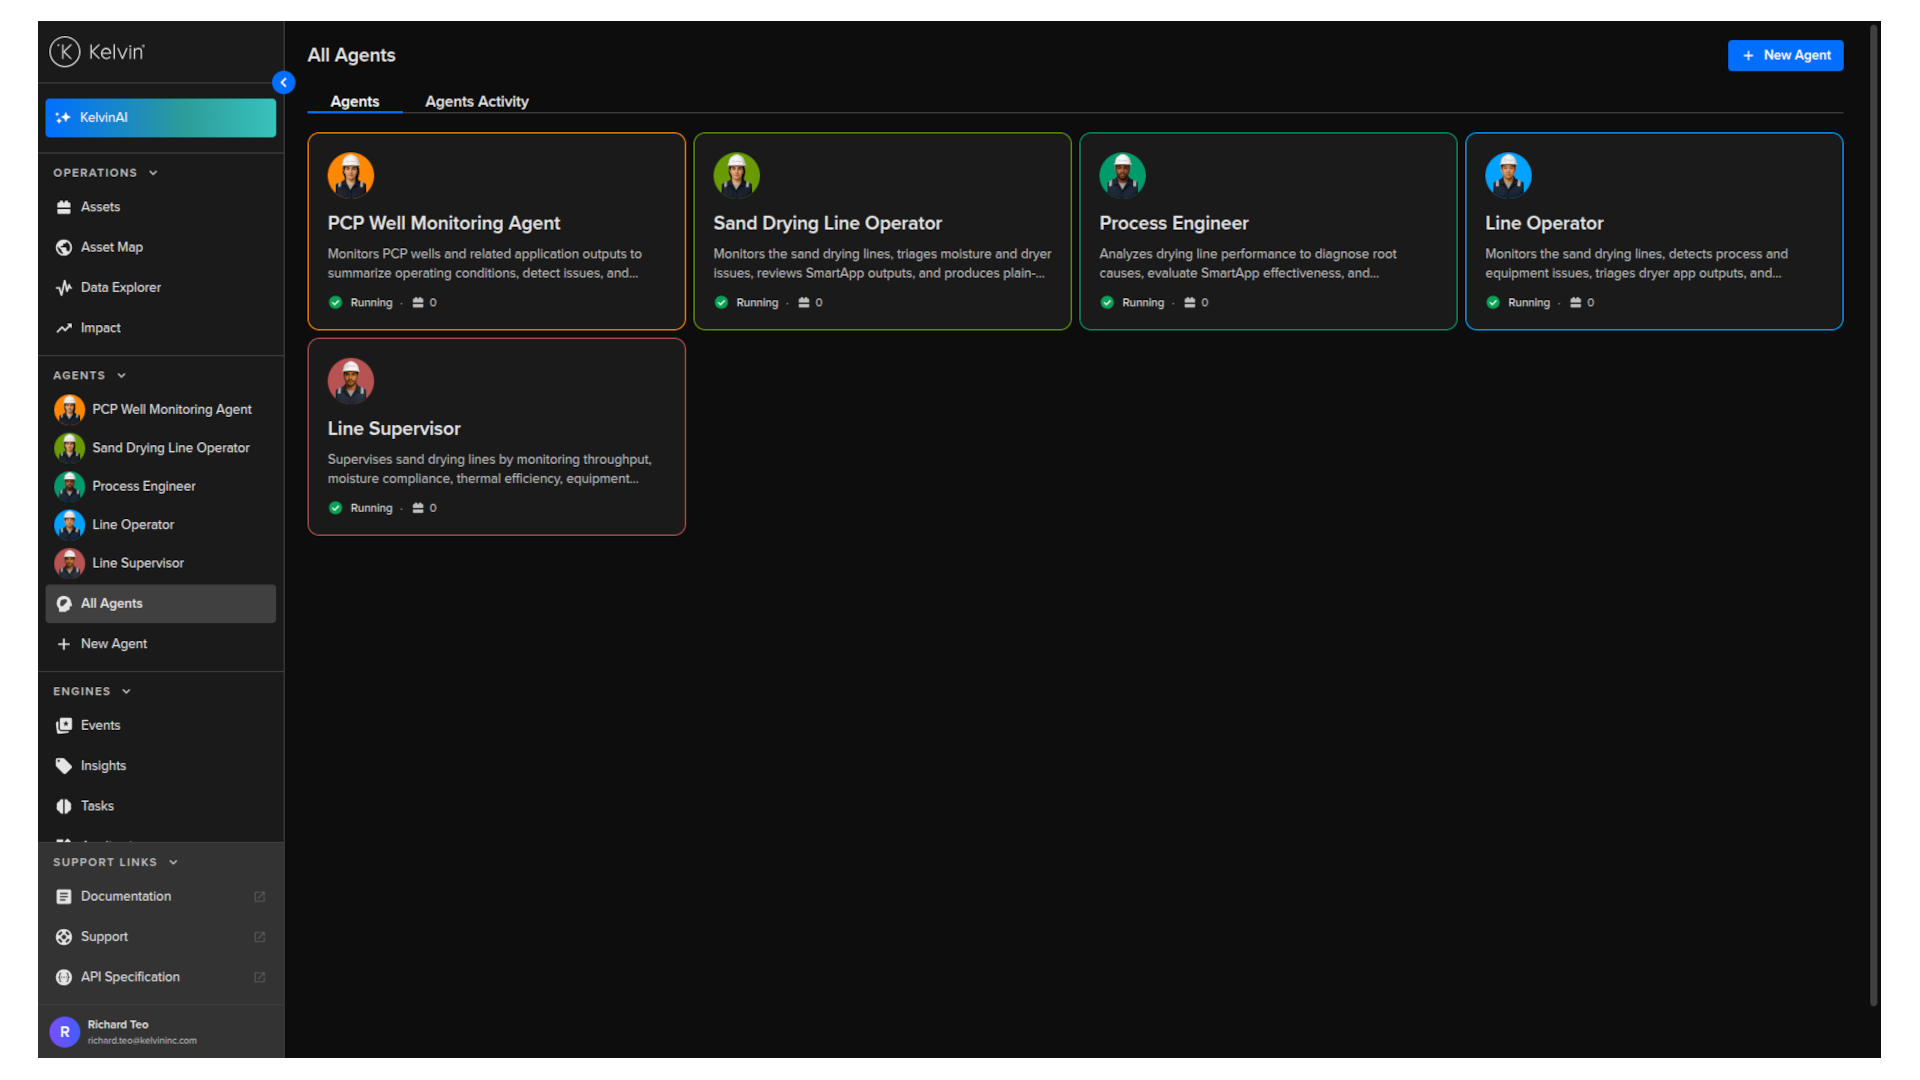Click Process Engineer card avatar
This screenshot has width=1920, height=1080.
tap(1123, 175)
